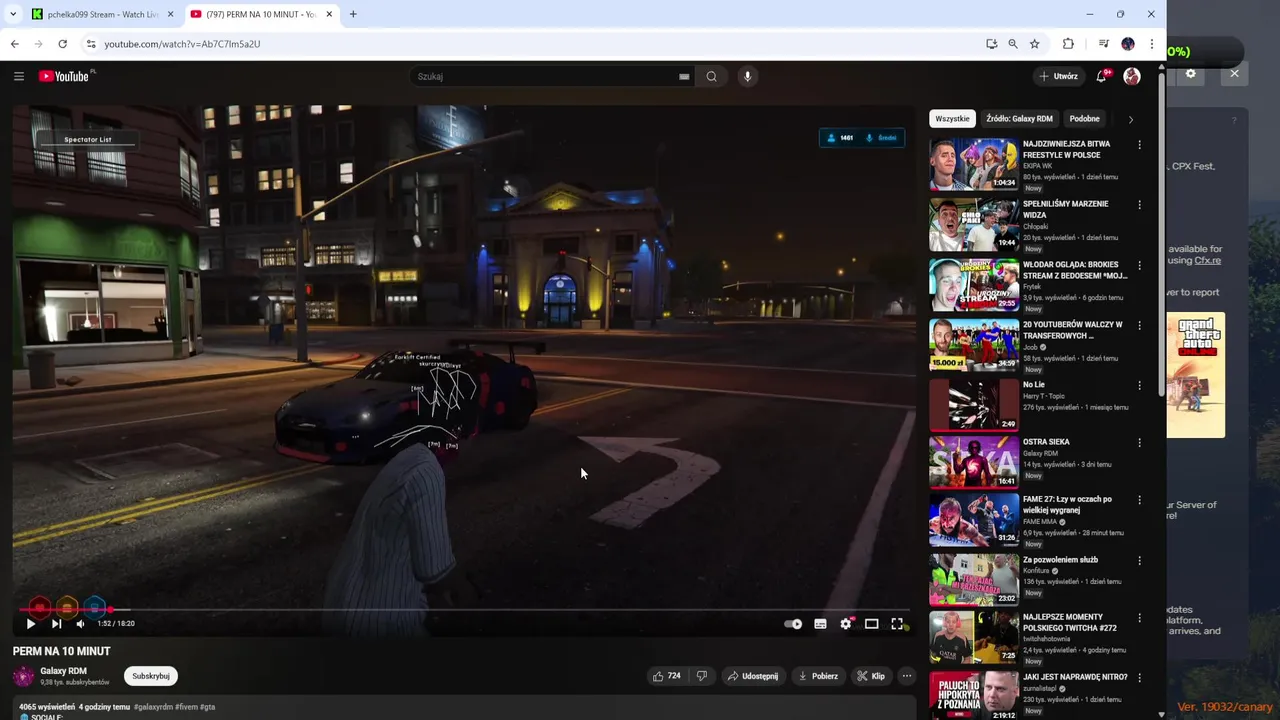Switch to theater mode

[872, 623]
